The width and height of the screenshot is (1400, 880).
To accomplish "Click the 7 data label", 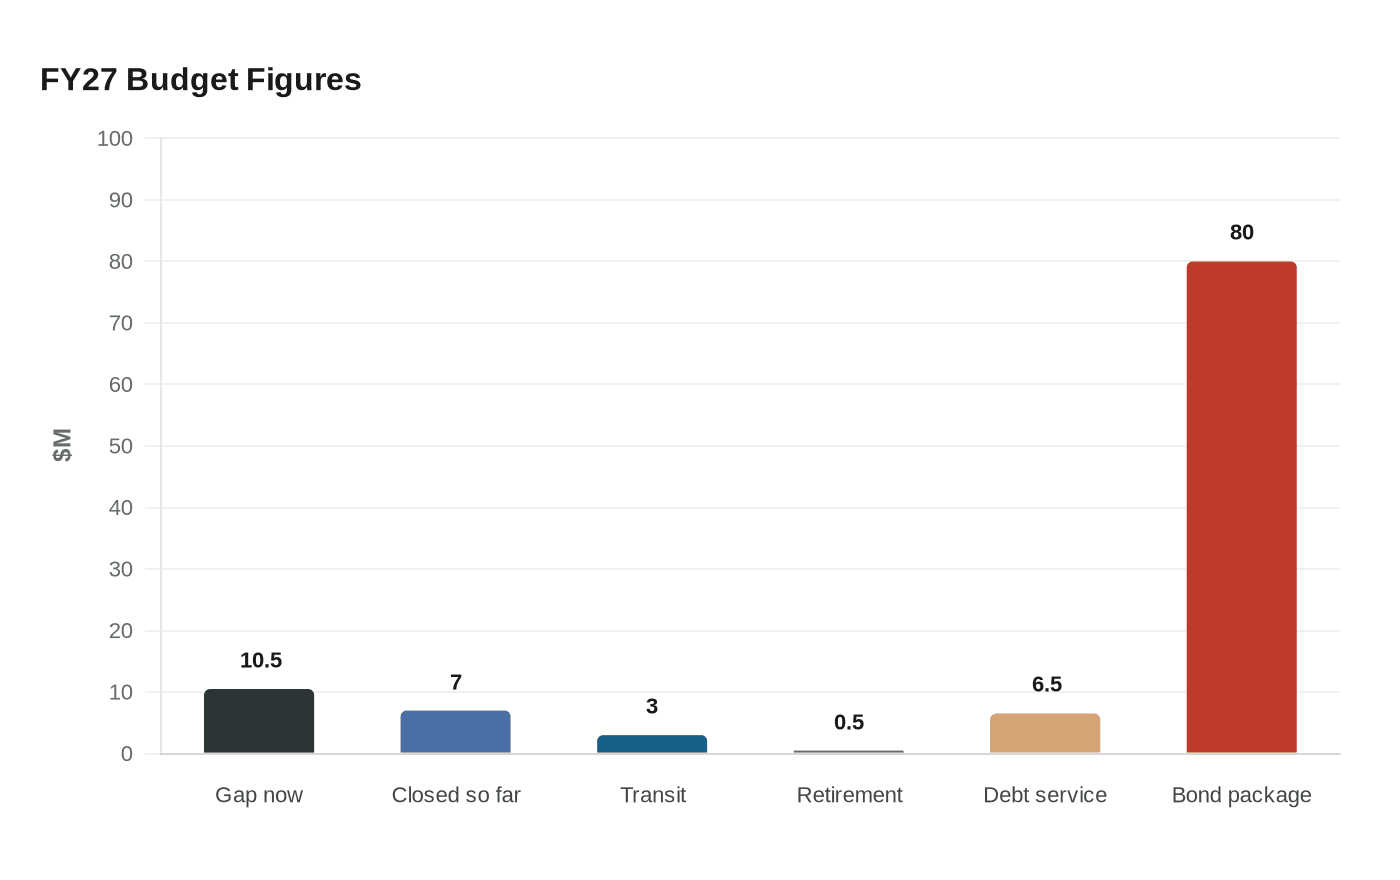I will point(456,682).
